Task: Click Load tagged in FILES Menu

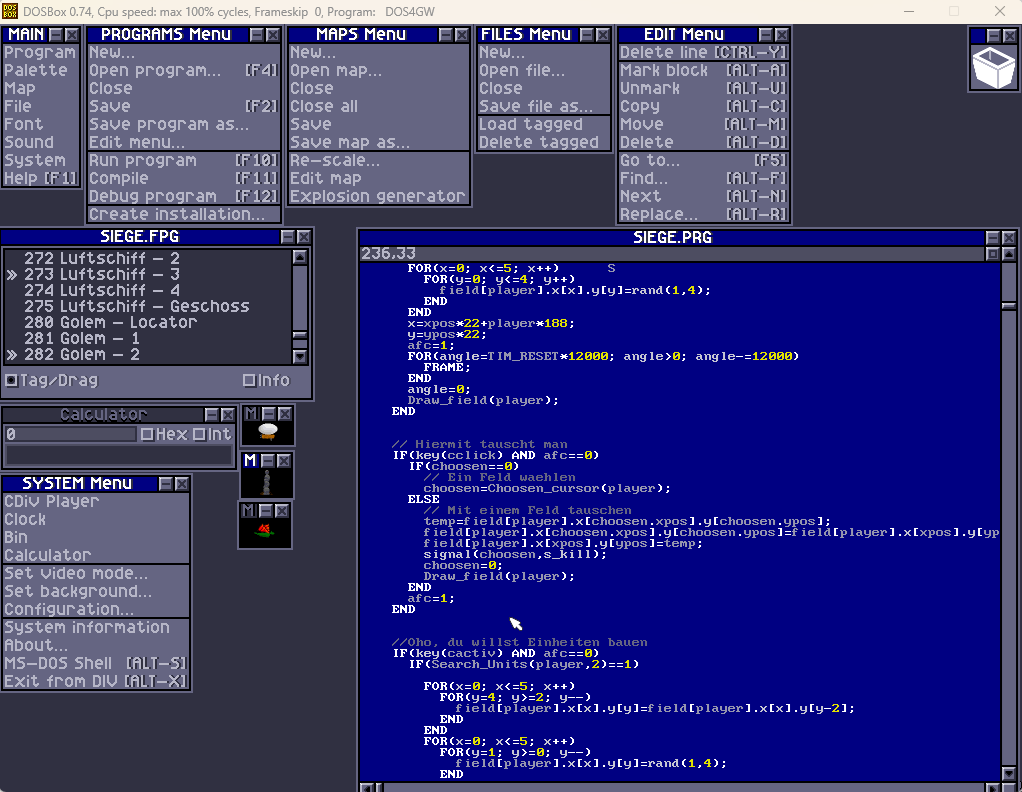Action: pos(544,125)
